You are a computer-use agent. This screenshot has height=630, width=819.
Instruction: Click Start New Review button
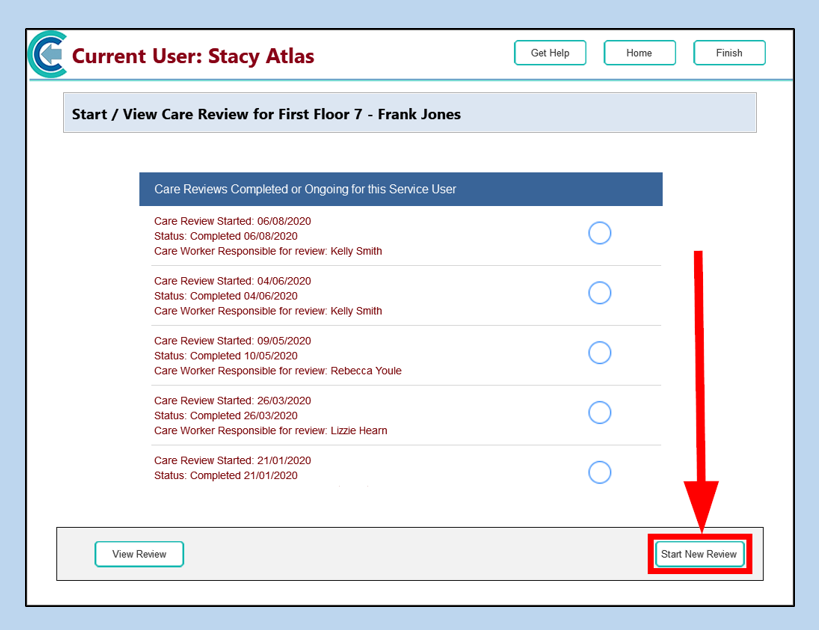(x=699, y=554)
